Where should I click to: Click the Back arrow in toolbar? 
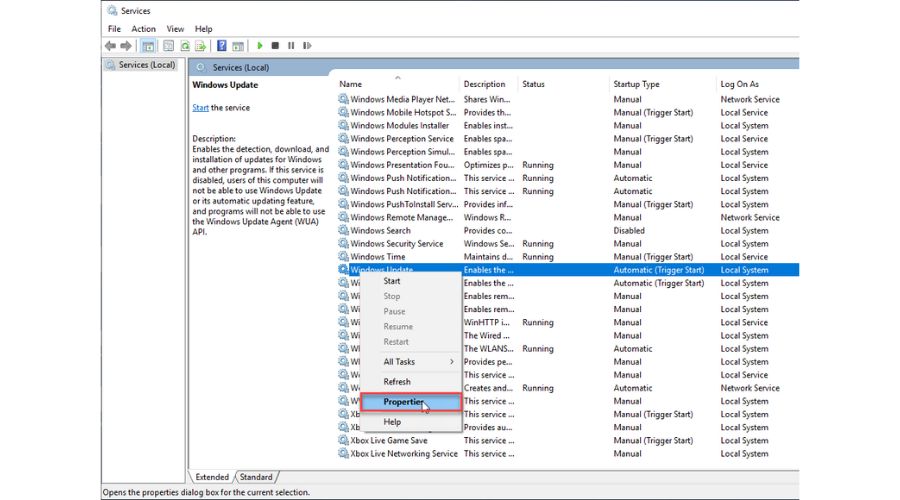(110, 46)
